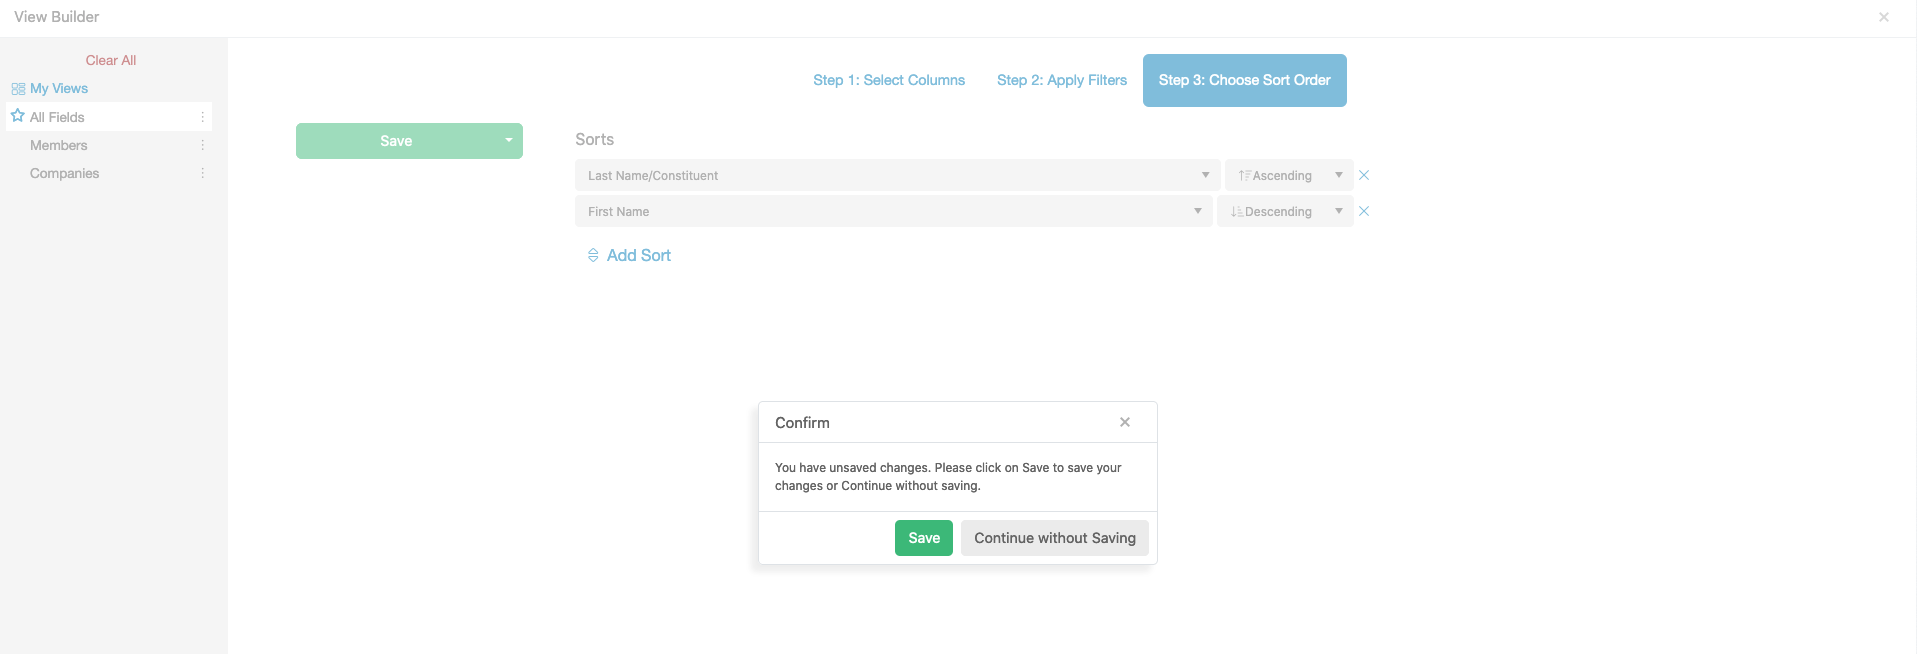Select Step 3: Choose Sort Order tab

click(1244, 80)
